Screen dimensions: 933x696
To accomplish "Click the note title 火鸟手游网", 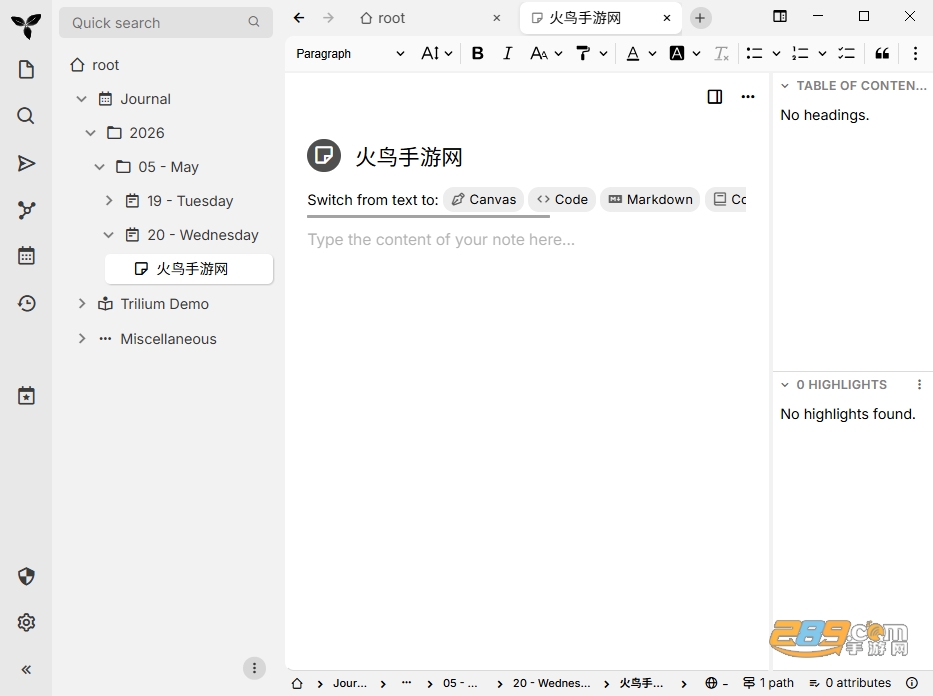I will click(x=409, y=157).
